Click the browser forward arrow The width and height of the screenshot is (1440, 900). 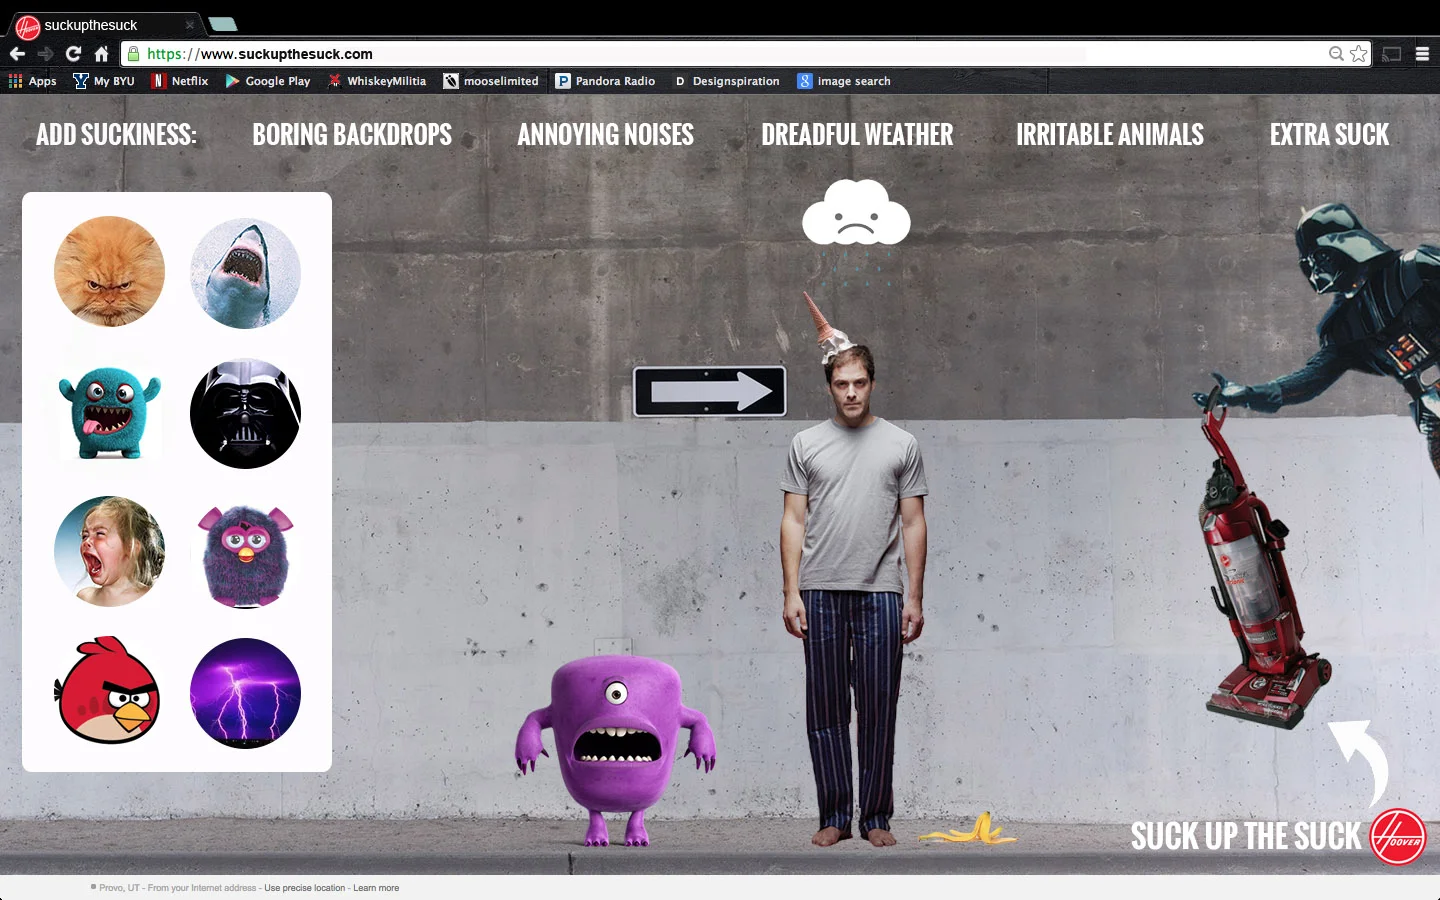(45, 54)
